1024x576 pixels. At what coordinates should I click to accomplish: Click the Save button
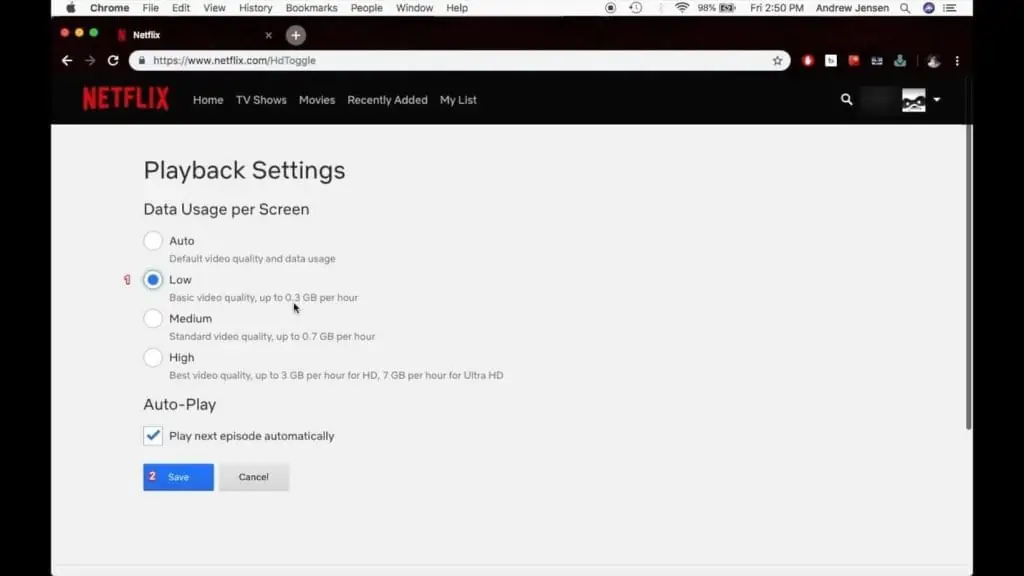point(178,477)
